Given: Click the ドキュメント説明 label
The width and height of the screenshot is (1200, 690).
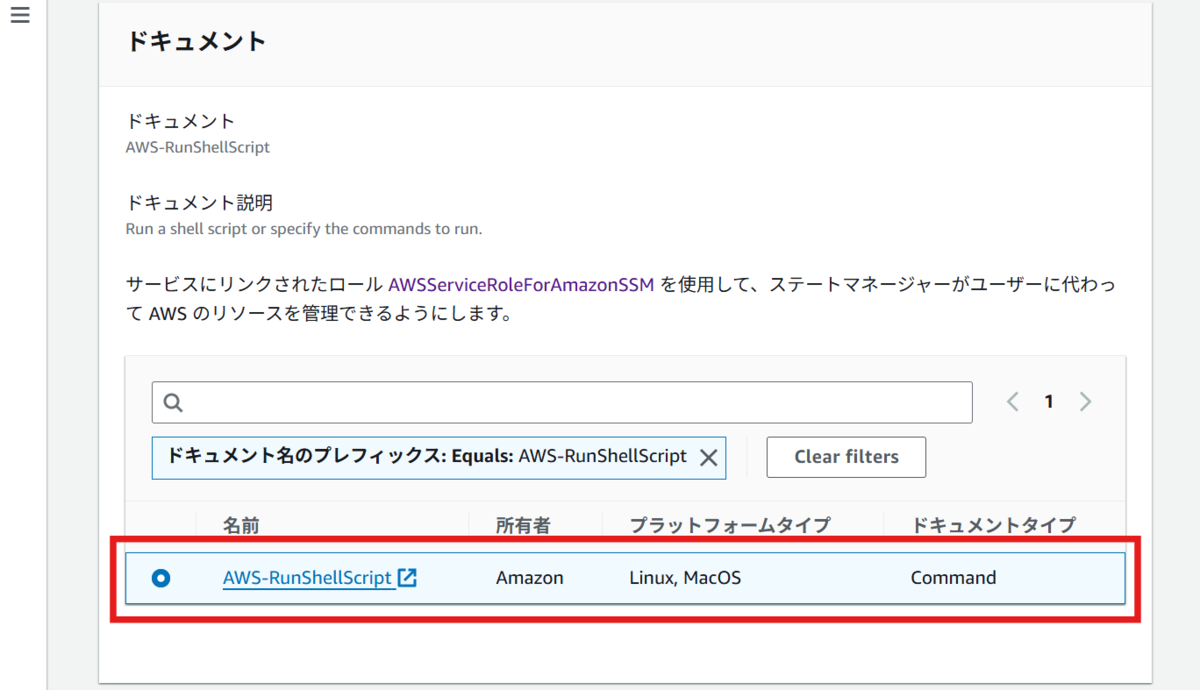Looking at the screenshot, I should click(199, 203).
